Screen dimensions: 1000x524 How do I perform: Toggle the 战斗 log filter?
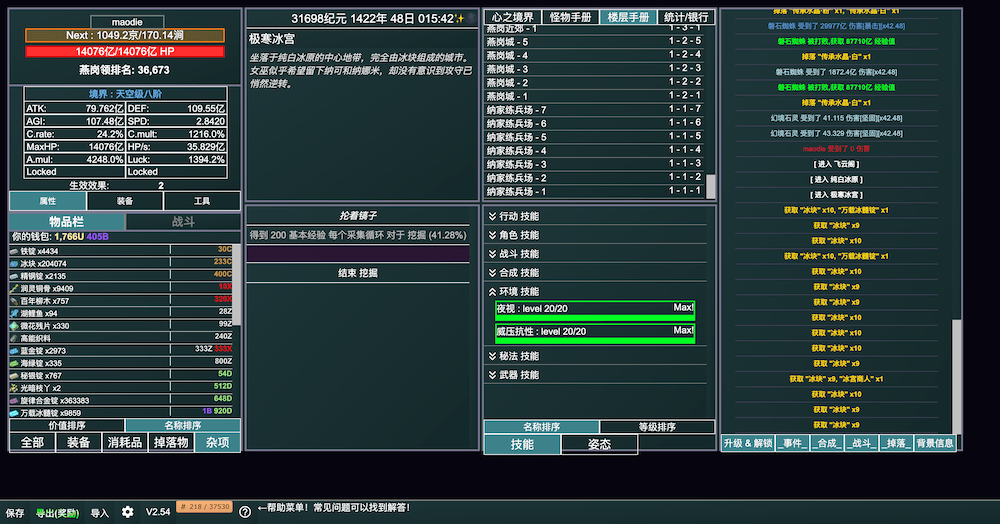click(x=862, y=443)
